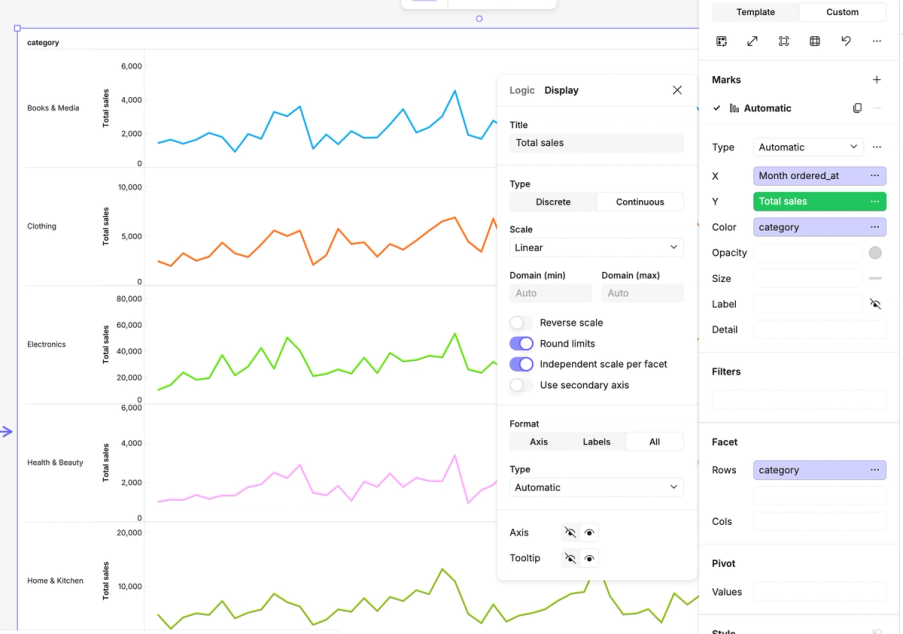Image resolution: width=903 pixels, height=634 pixels.
Task: Switch to the Template tab
Action: (755, 12)
